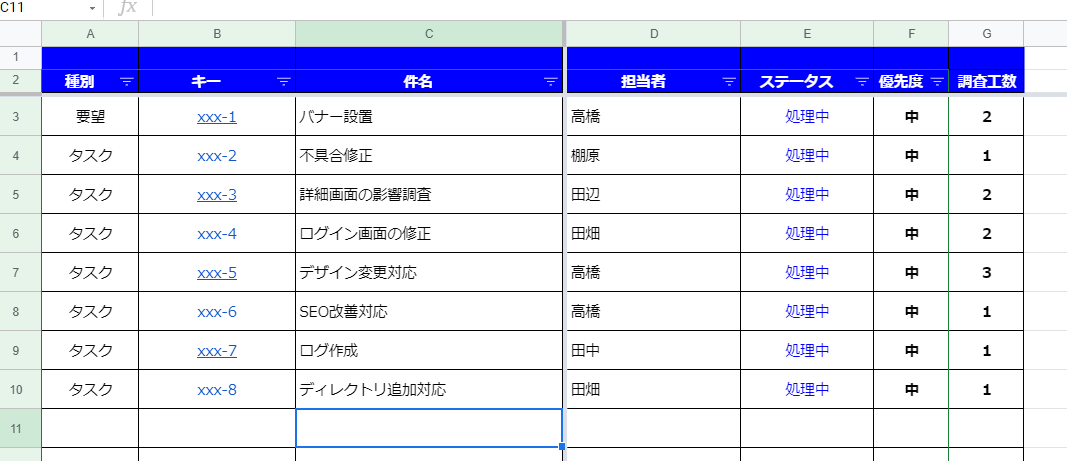Open the filter for 件名 column

(551, 82)
